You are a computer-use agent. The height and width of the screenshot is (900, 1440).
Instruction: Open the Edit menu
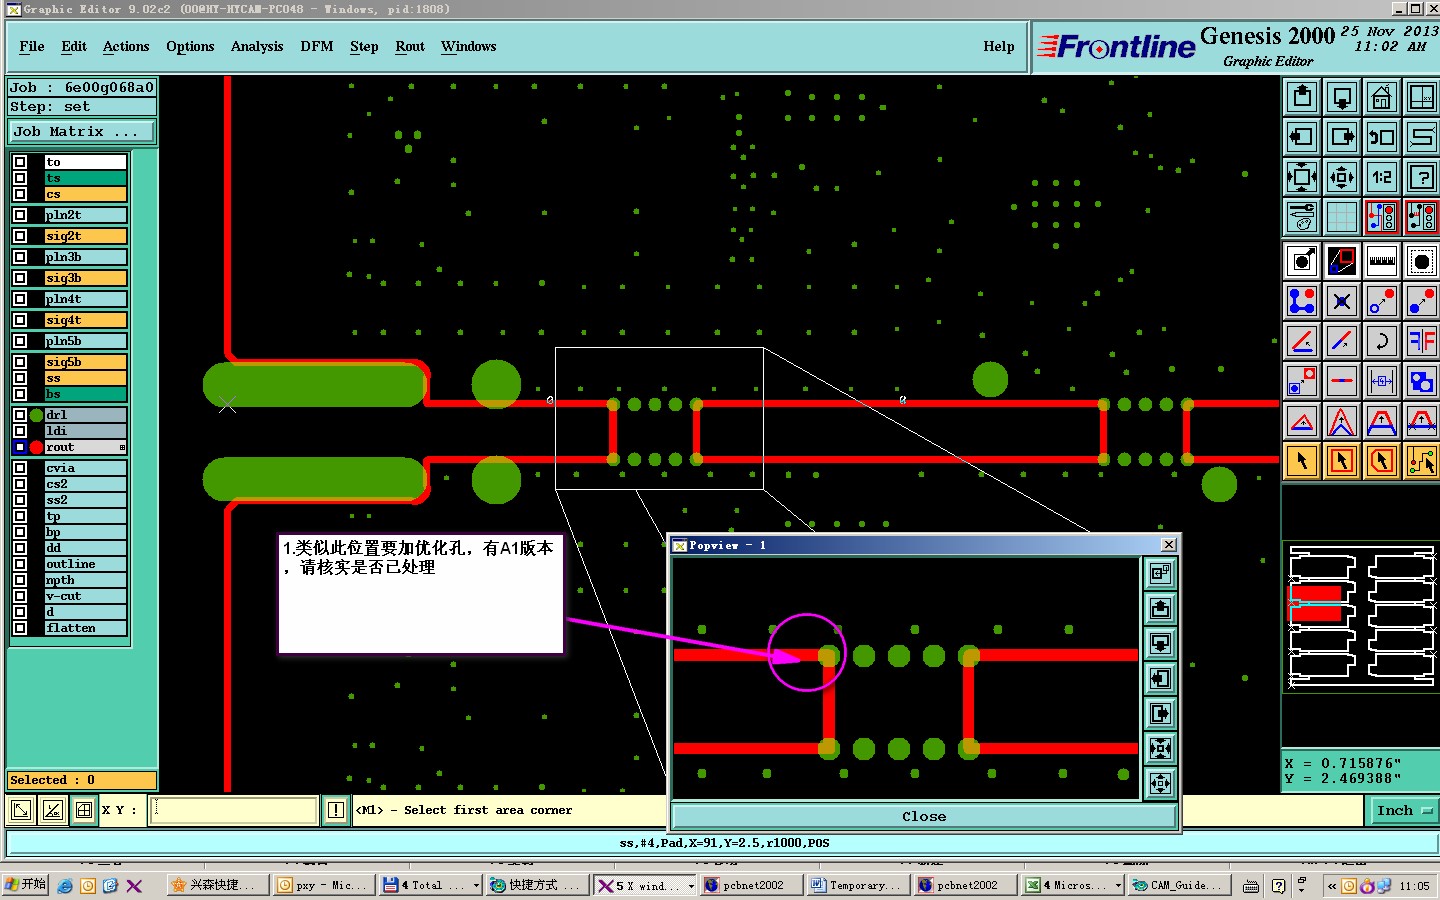pyautogui.click(x=74, y=47)
